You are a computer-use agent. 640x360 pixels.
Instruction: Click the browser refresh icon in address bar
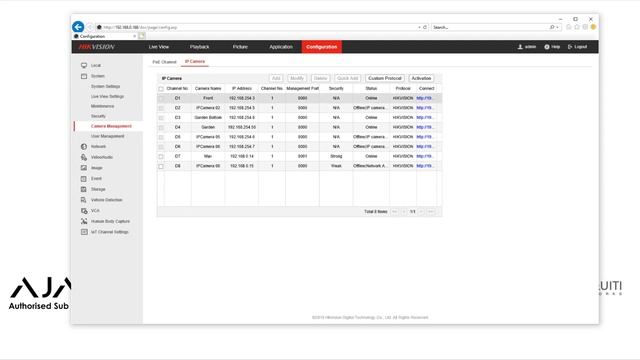(x=425, y=27)
